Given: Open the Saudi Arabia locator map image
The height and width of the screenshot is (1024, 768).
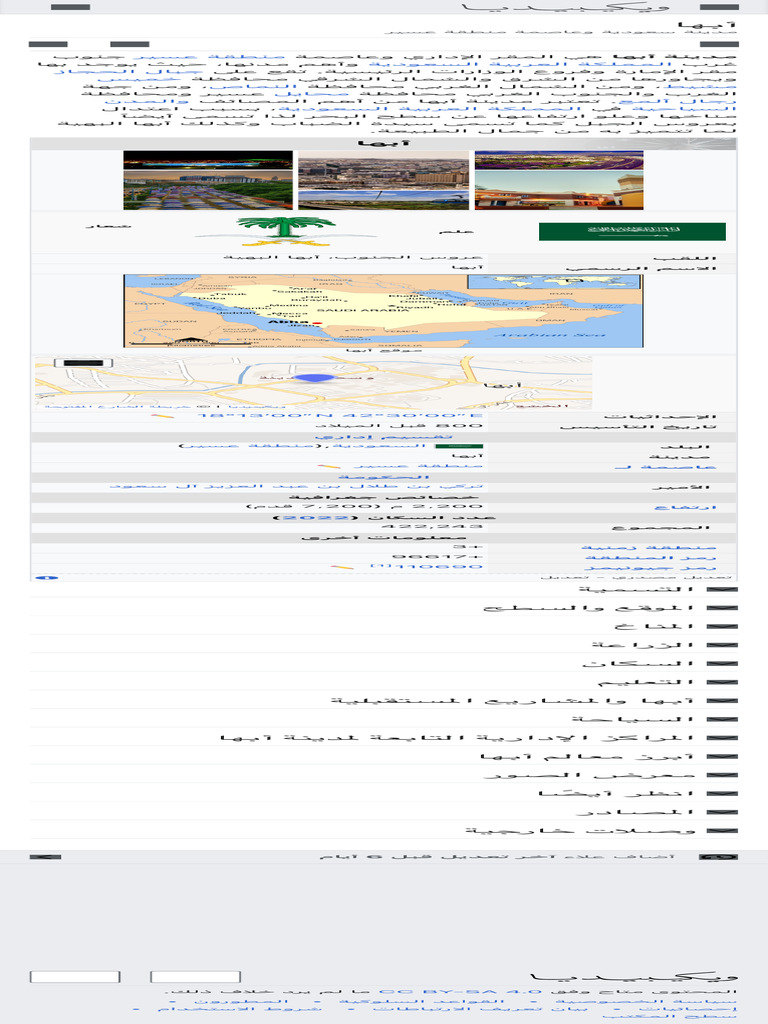Looking at the screenshot, I should point(383,311).
